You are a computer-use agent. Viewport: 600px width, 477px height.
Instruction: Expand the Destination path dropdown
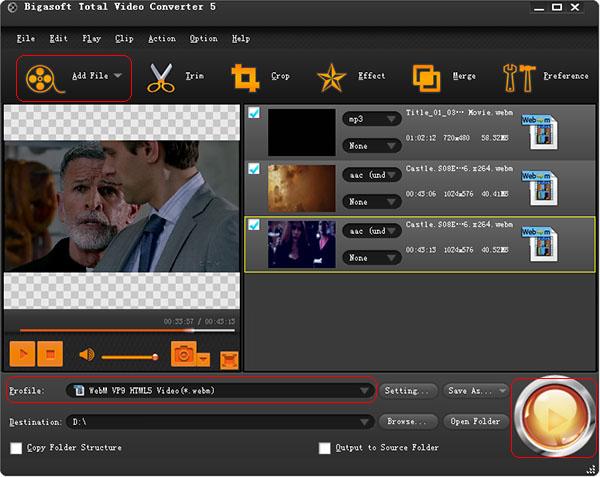click(364, 422)
